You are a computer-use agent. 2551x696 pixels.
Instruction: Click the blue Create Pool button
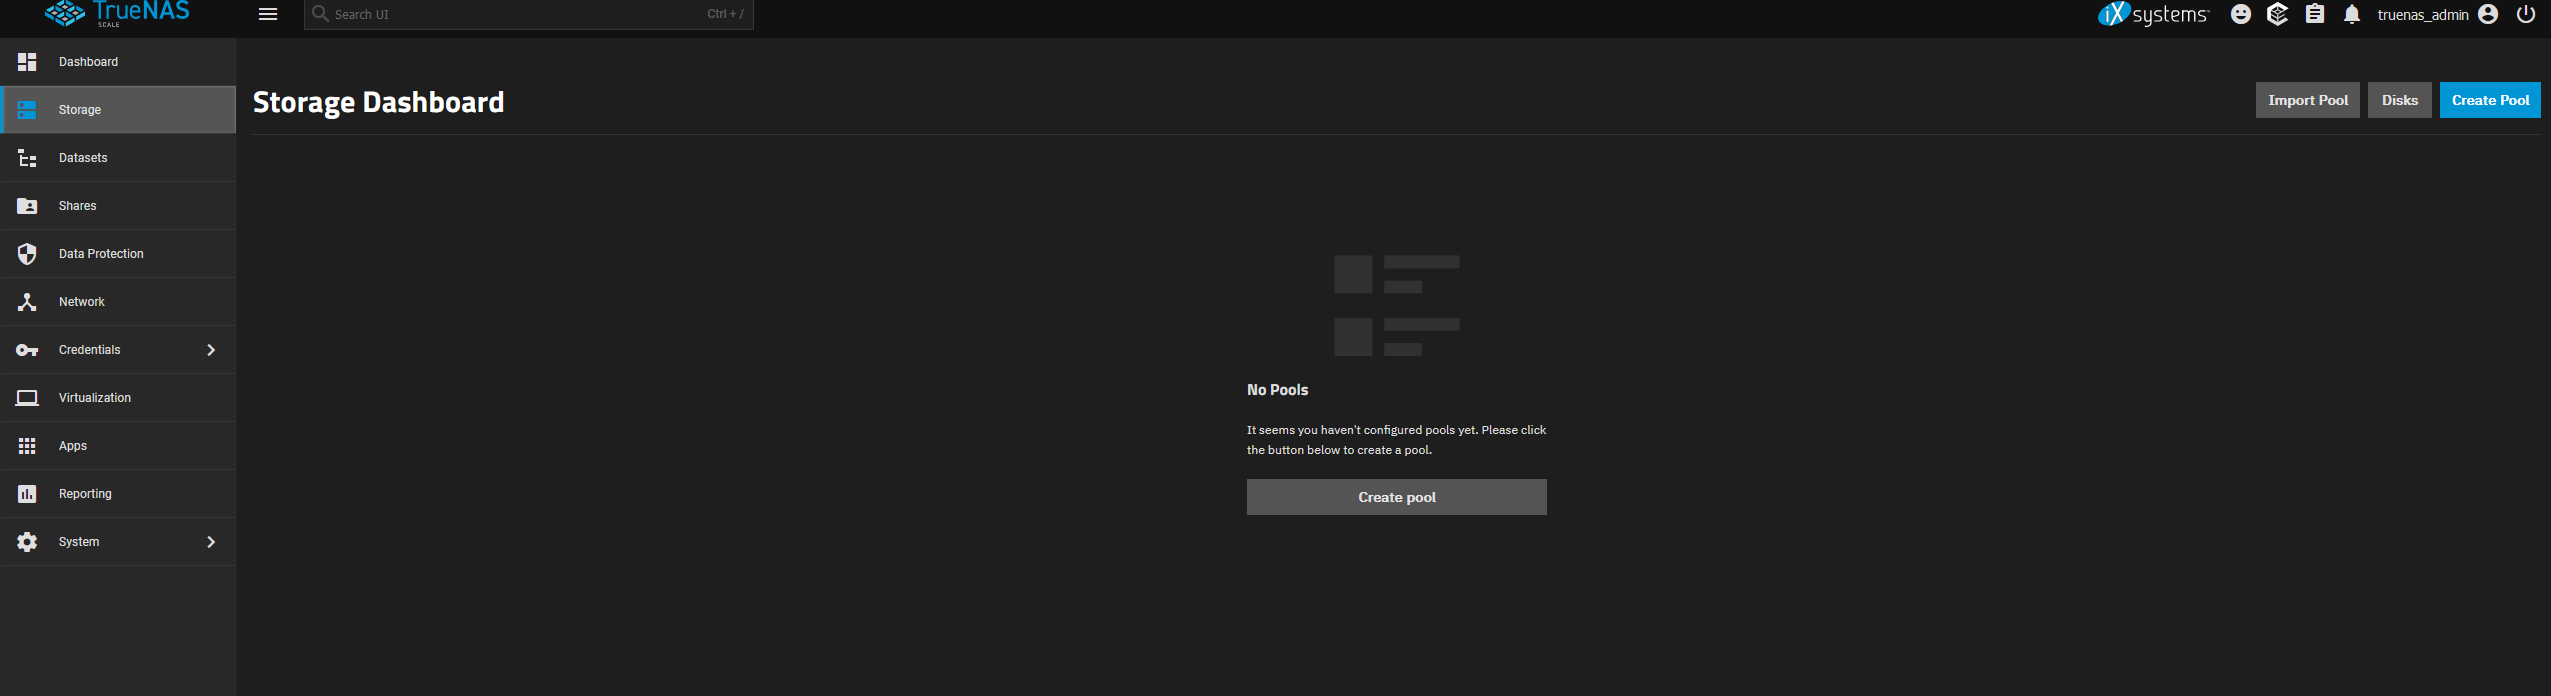(2490, 100)
